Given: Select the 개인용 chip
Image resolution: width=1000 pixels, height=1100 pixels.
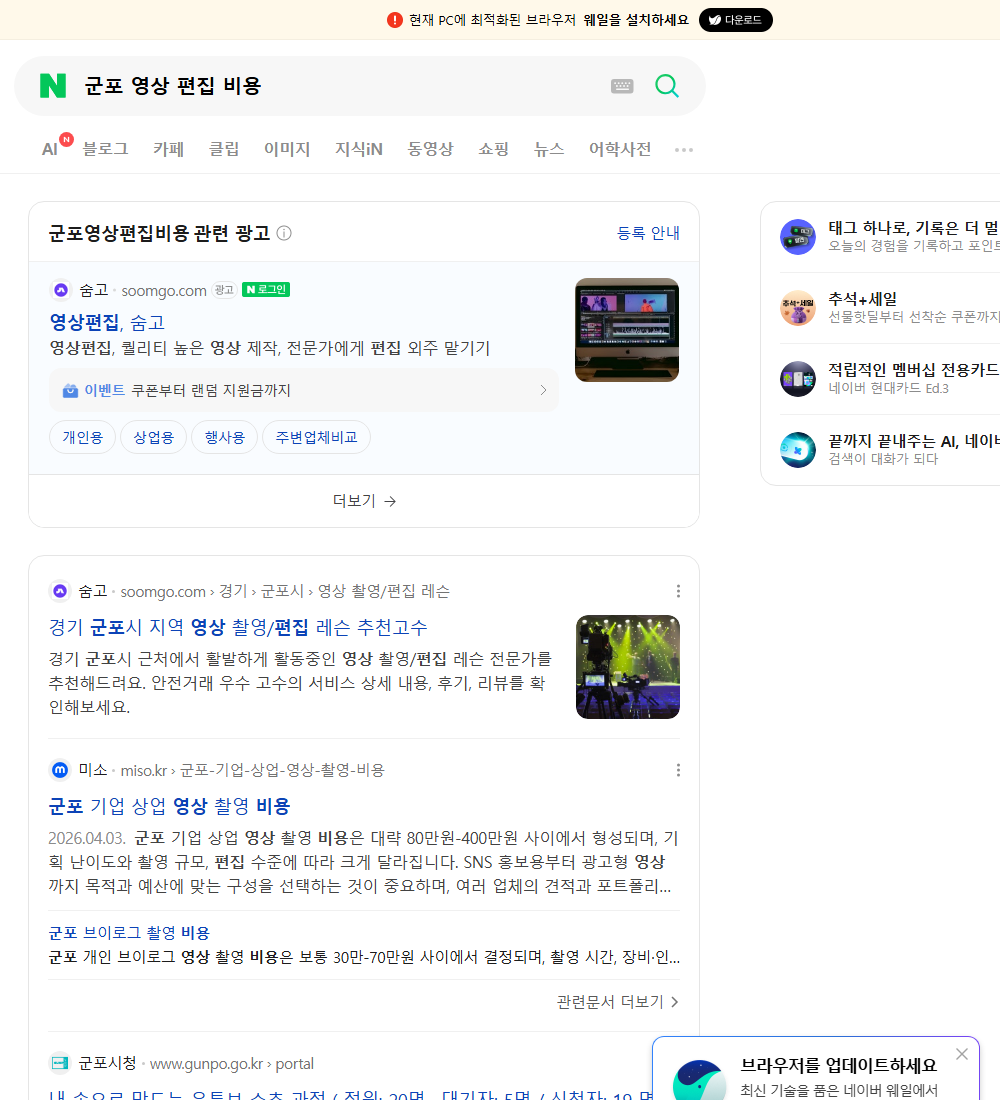Looking at the screenshot, I should (x=83, y=437).
